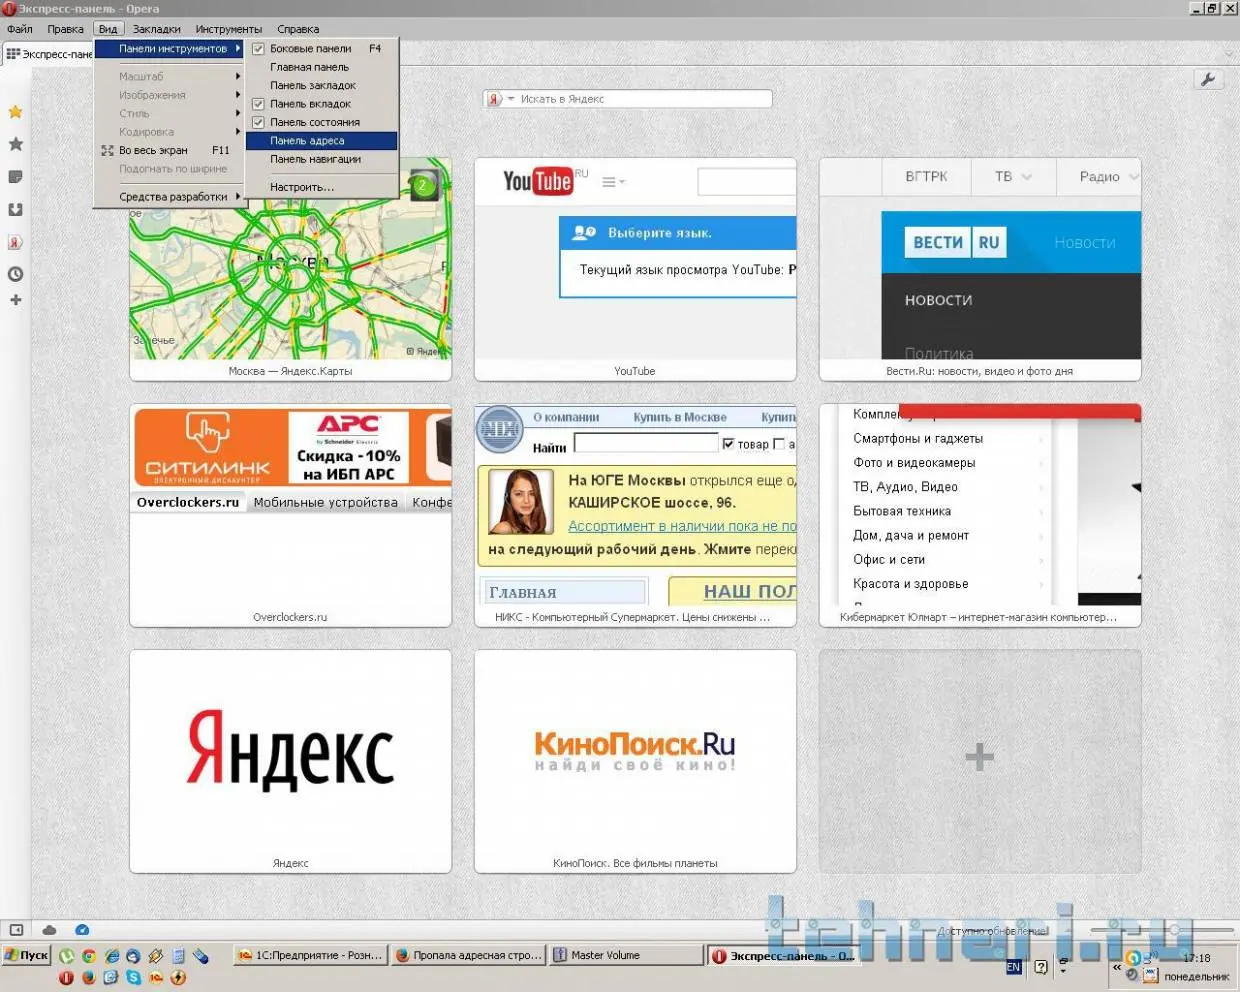1240x992 pixels.
Task: Open the Вести.Ru speed dial tile
Action: [980, 269]
